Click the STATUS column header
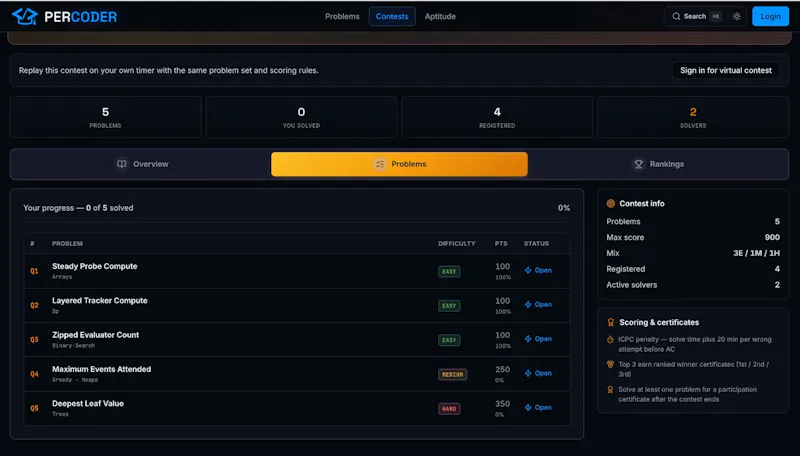Screen dimensions: 800x456 (536, 244)
